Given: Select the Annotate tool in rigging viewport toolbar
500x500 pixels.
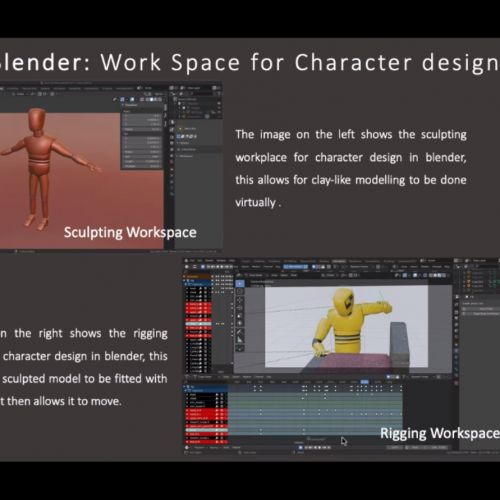Looking at the screenshot, I should tap(240, 331).
